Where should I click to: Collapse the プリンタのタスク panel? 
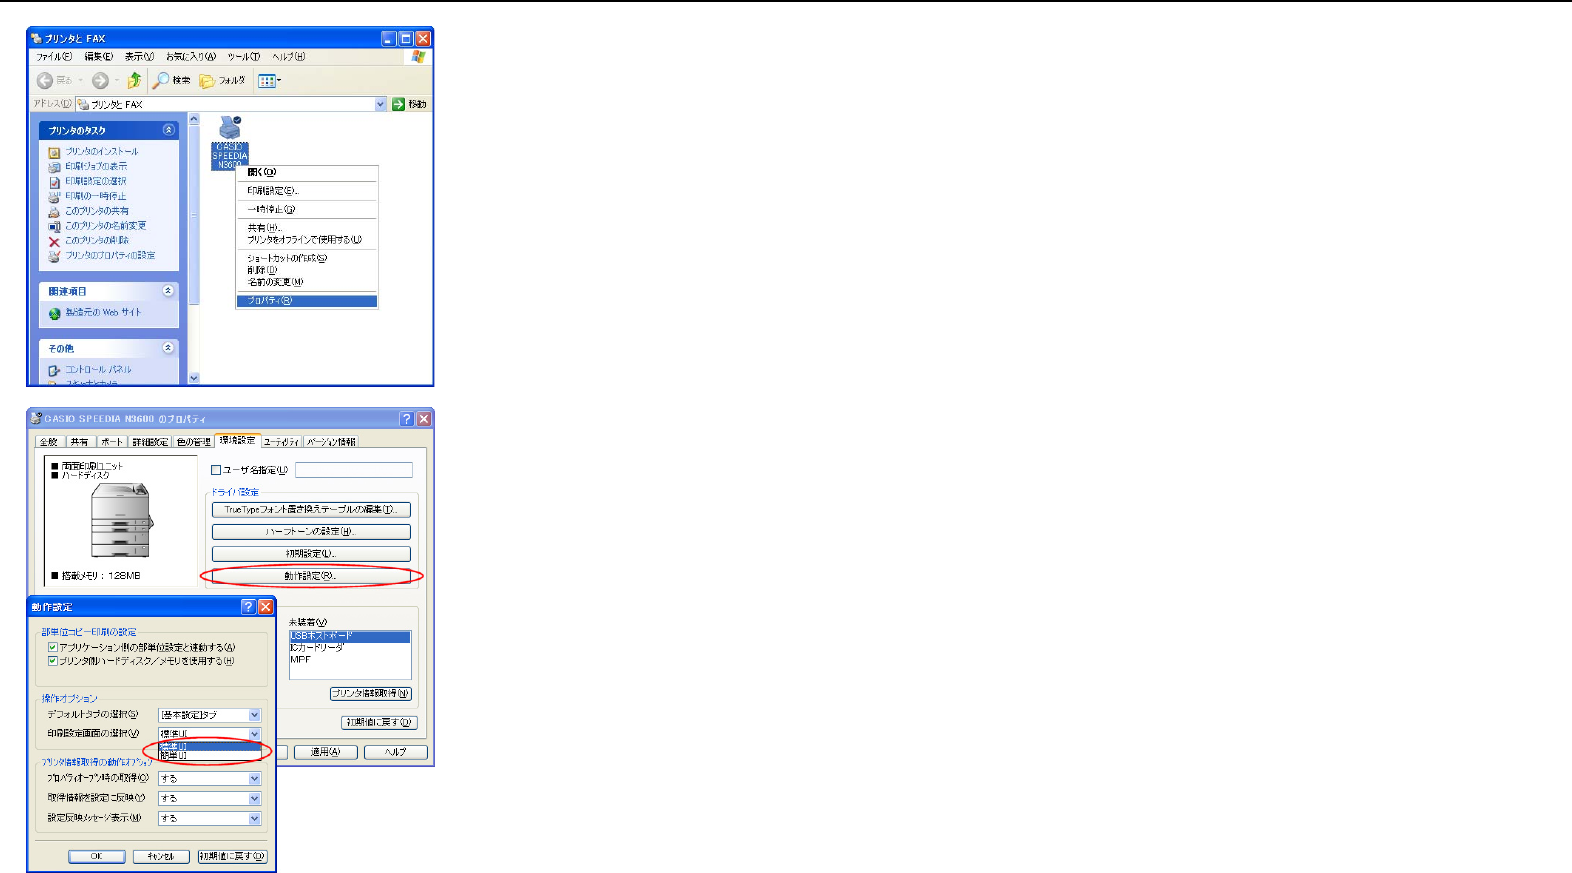(168, 130)
